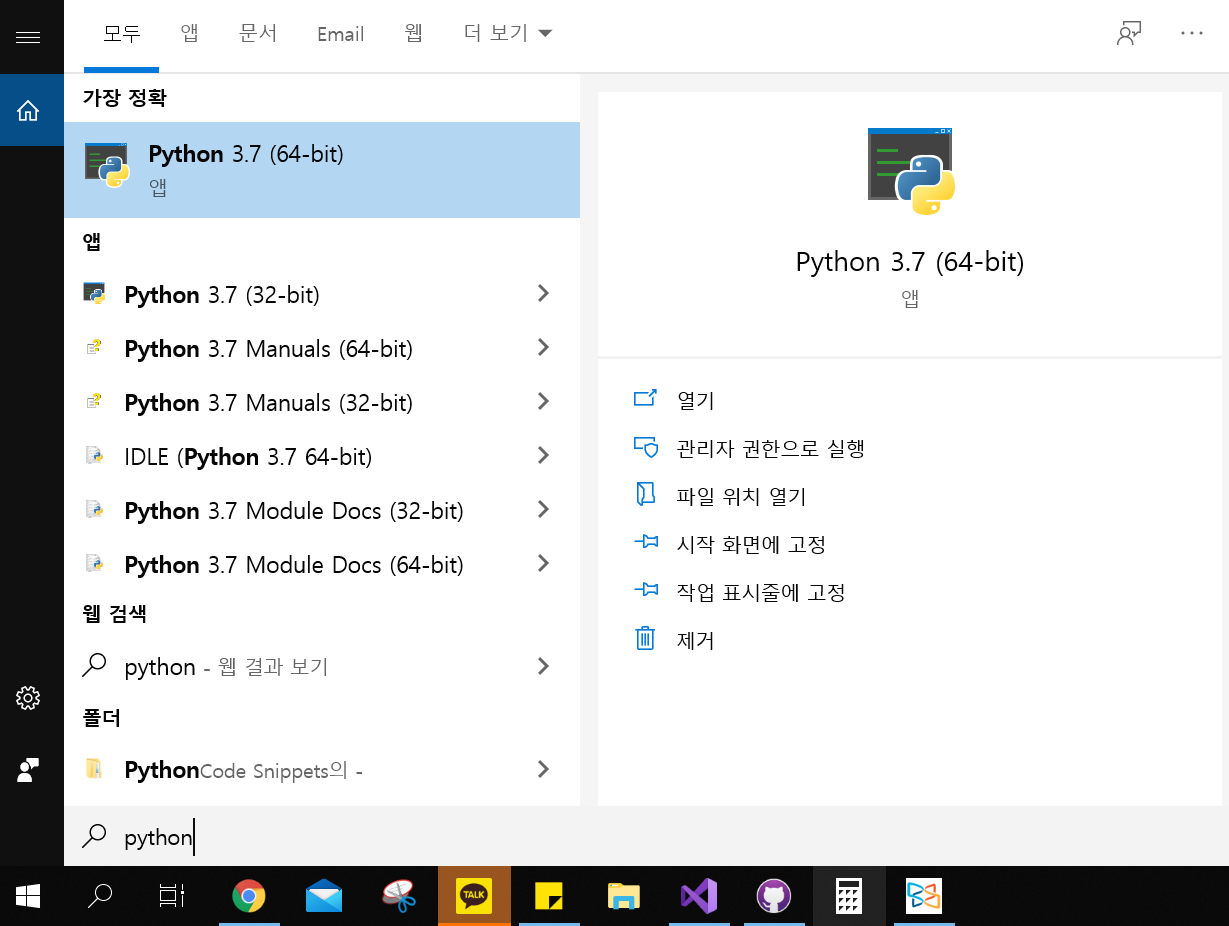Image resolution: width=1229 pixels, height=926 pixels.
Task: Expand PythonCode Snippets folder arrow
Action: pos(543,769)
